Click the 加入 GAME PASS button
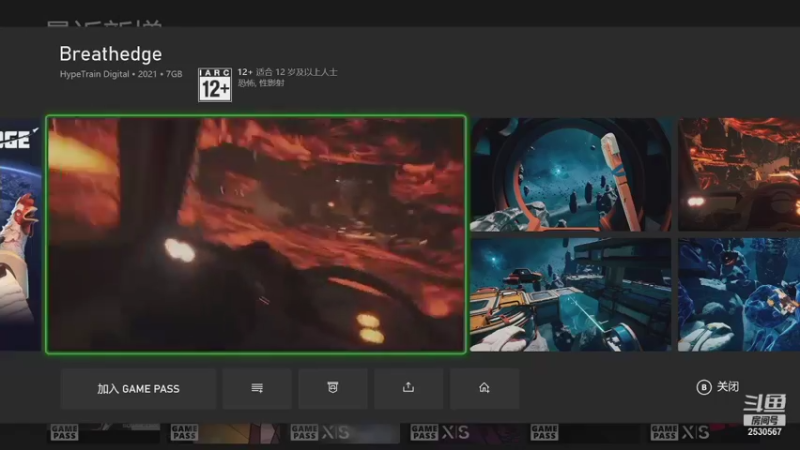This screenshot has height=450, width=800. tap(138, 389)
